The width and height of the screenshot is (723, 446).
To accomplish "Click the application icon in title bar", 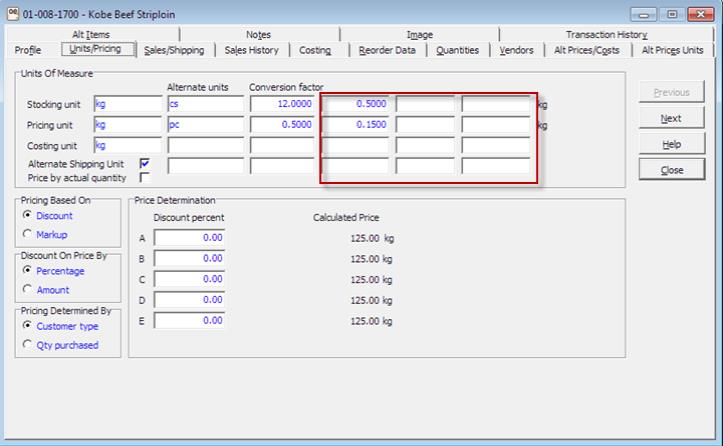I will (11, 15).
